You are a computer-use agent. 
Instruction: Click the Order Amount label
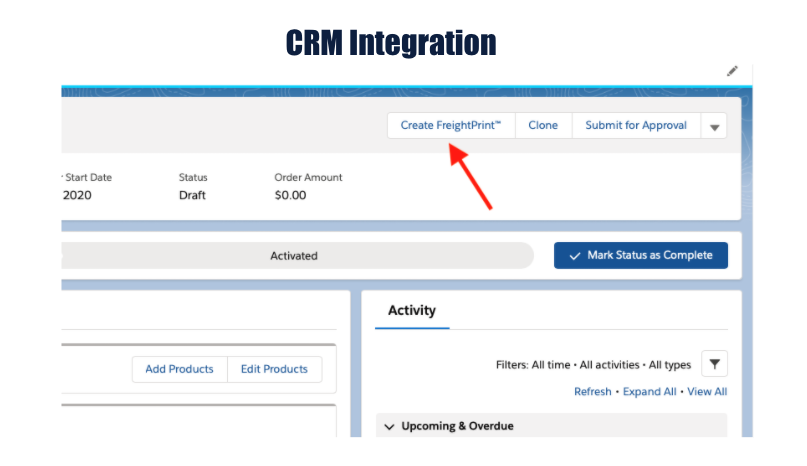click(308, 178)
